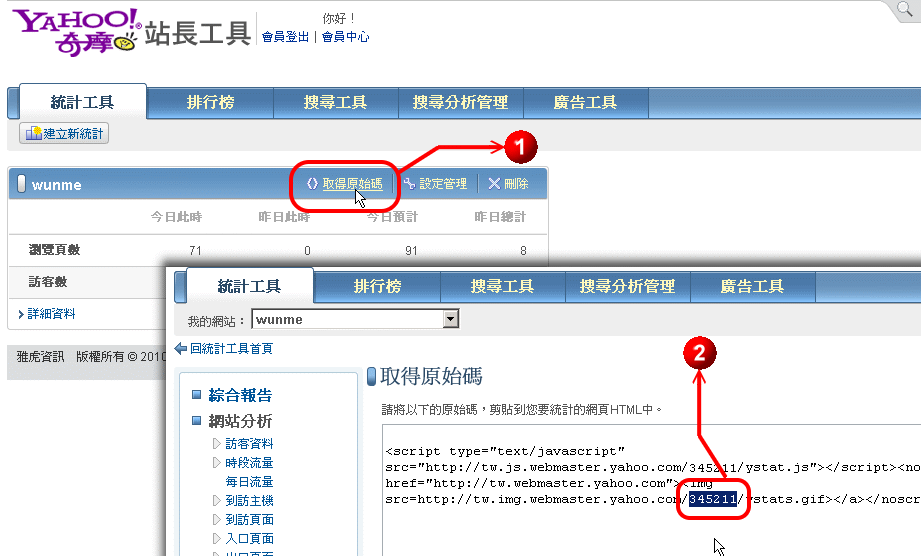Open 設定管理 for wunme site
This screenshot has height=556, width=921.
click(x=443, y=184)
